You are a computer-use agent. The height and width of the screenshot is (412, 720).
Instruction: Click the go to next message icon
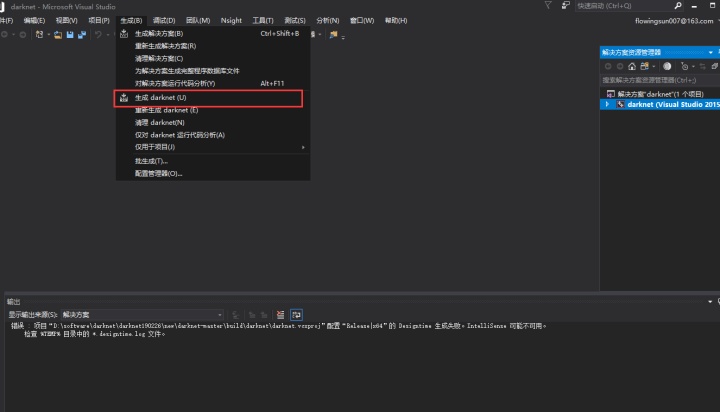coord(264,315)
